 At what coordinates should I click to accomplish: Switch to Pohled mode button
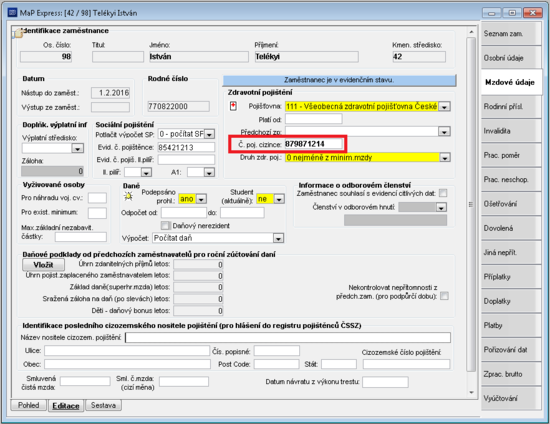(x=29, y=405)
